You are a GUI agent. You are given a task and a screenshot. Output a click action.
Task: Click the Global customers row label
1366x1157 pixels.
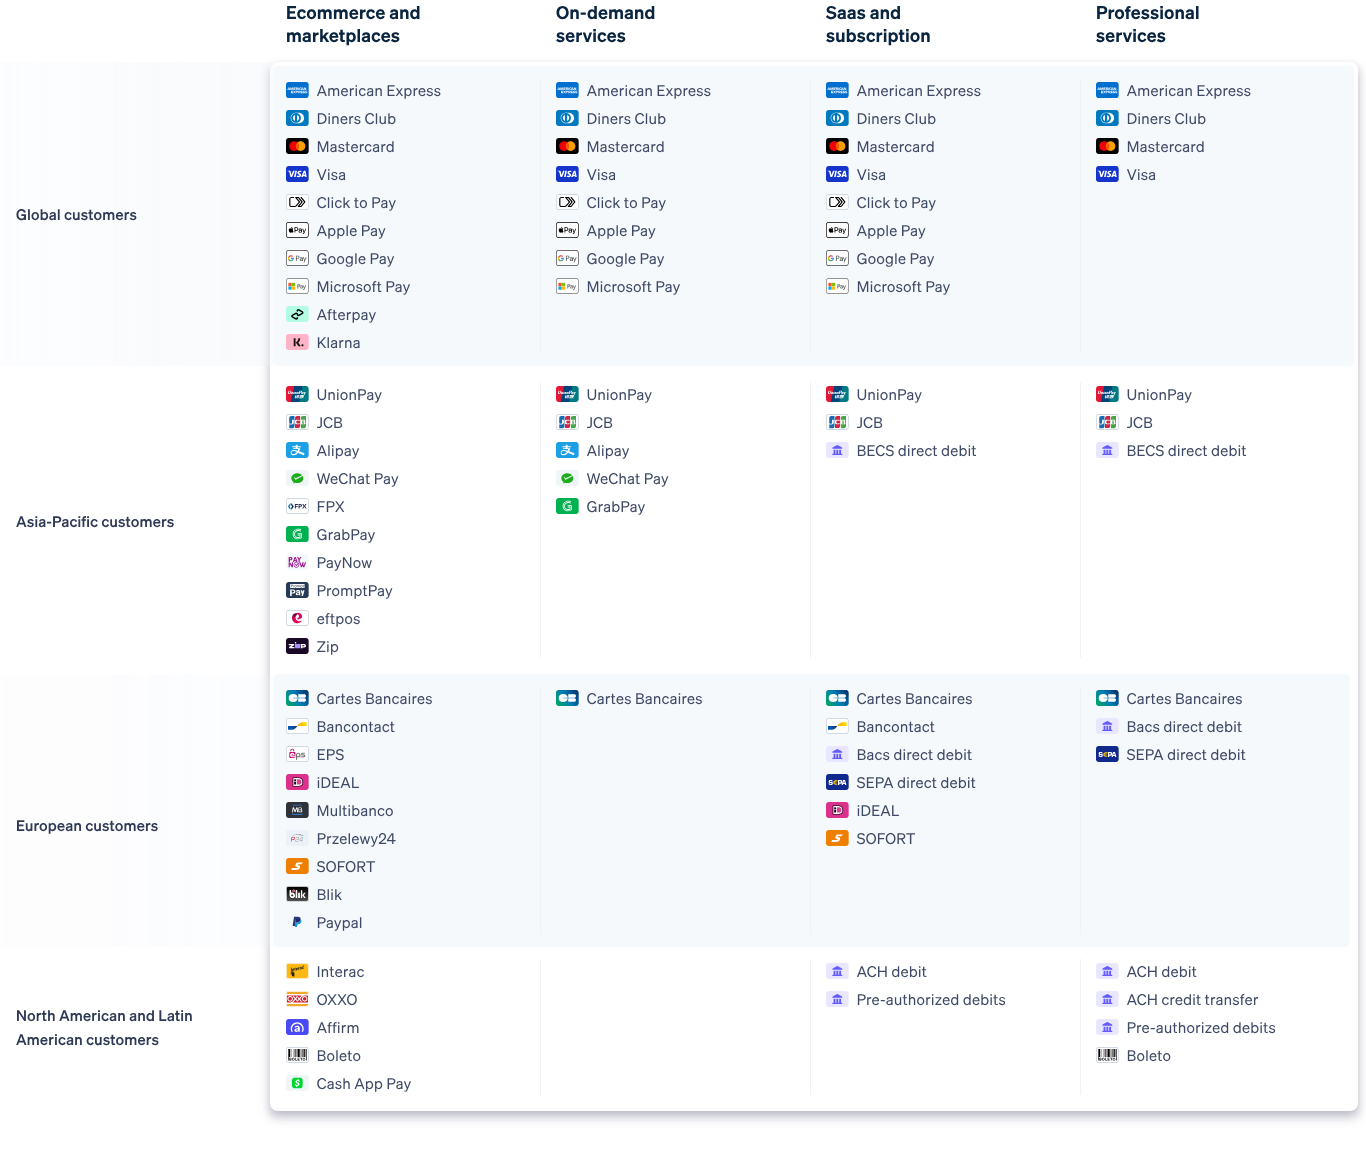76,214
